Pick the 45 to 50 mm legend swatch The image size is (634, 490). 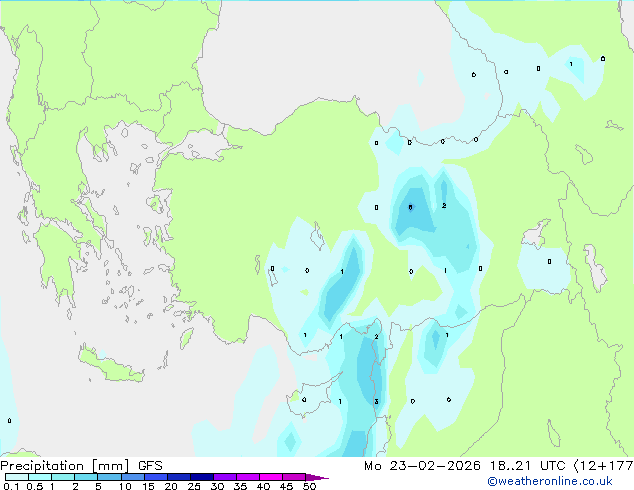(x=294, y=477)
